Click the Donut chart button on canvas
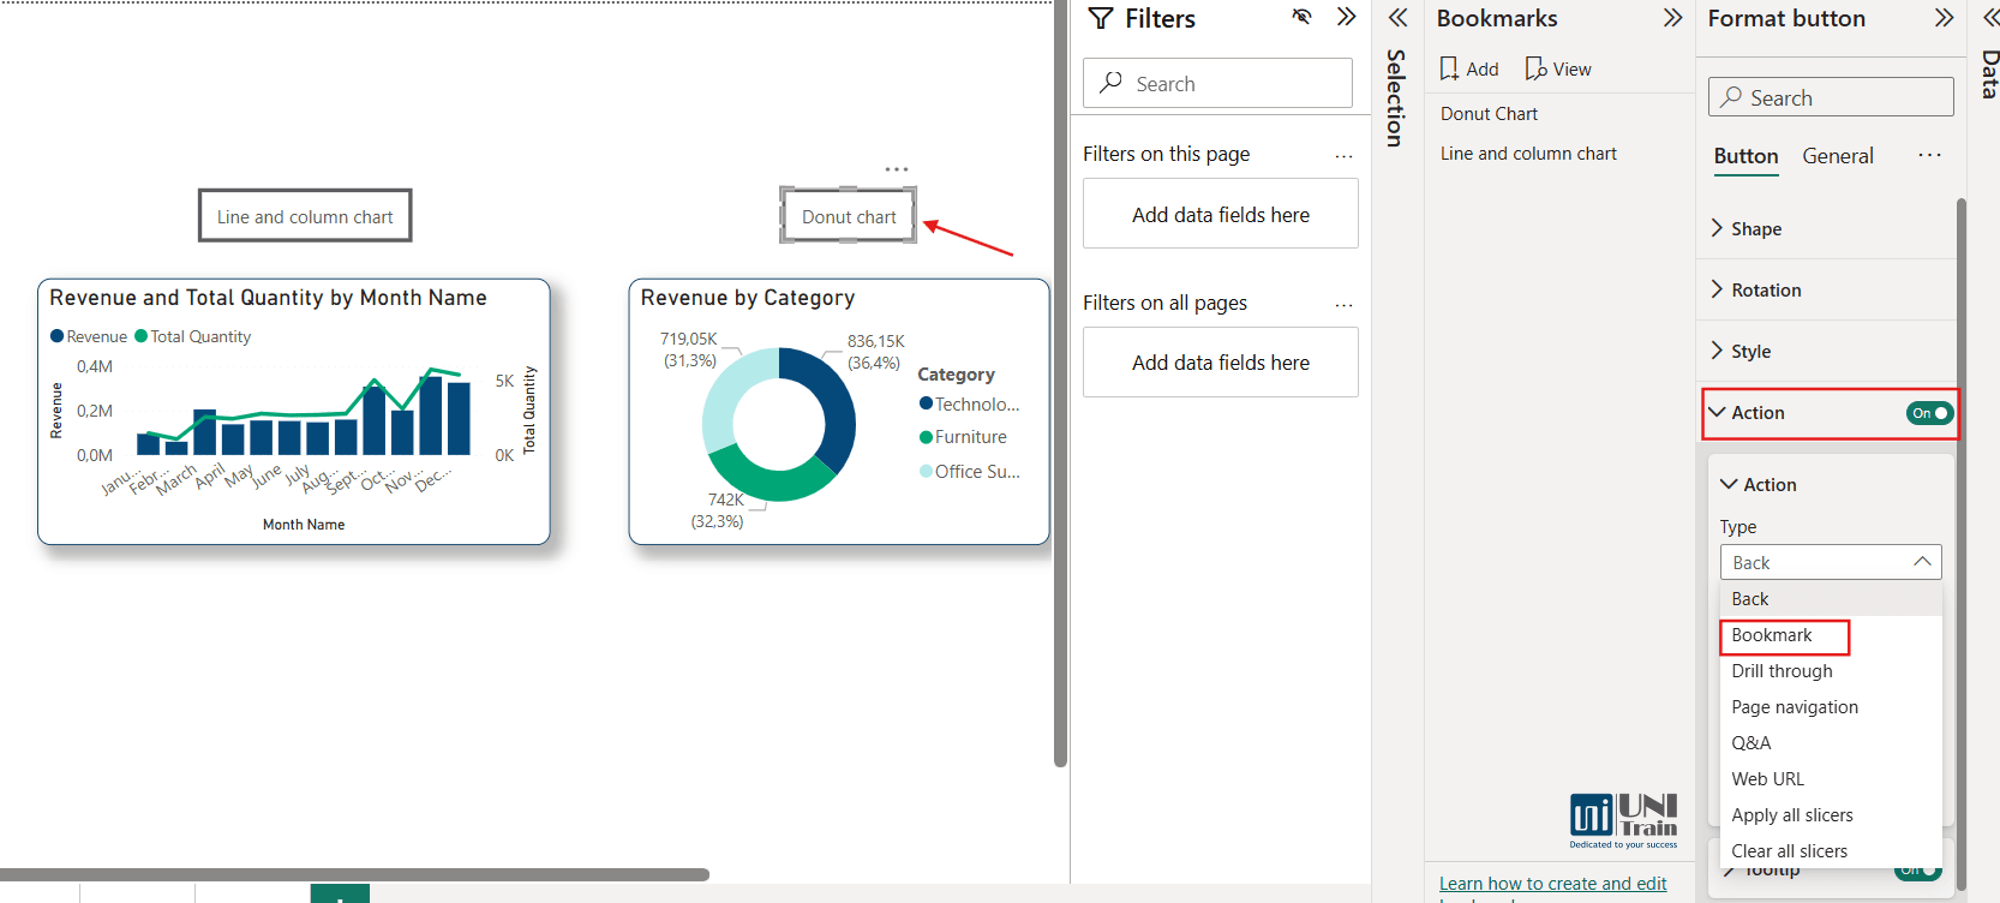 point(848,216)
